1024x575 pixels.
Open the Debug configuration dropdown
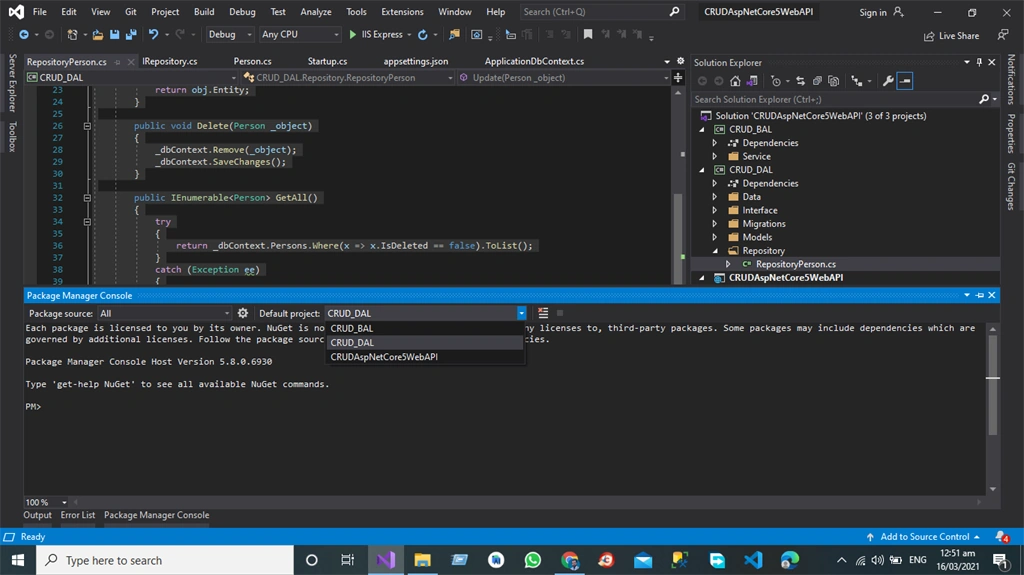point(230,35)
